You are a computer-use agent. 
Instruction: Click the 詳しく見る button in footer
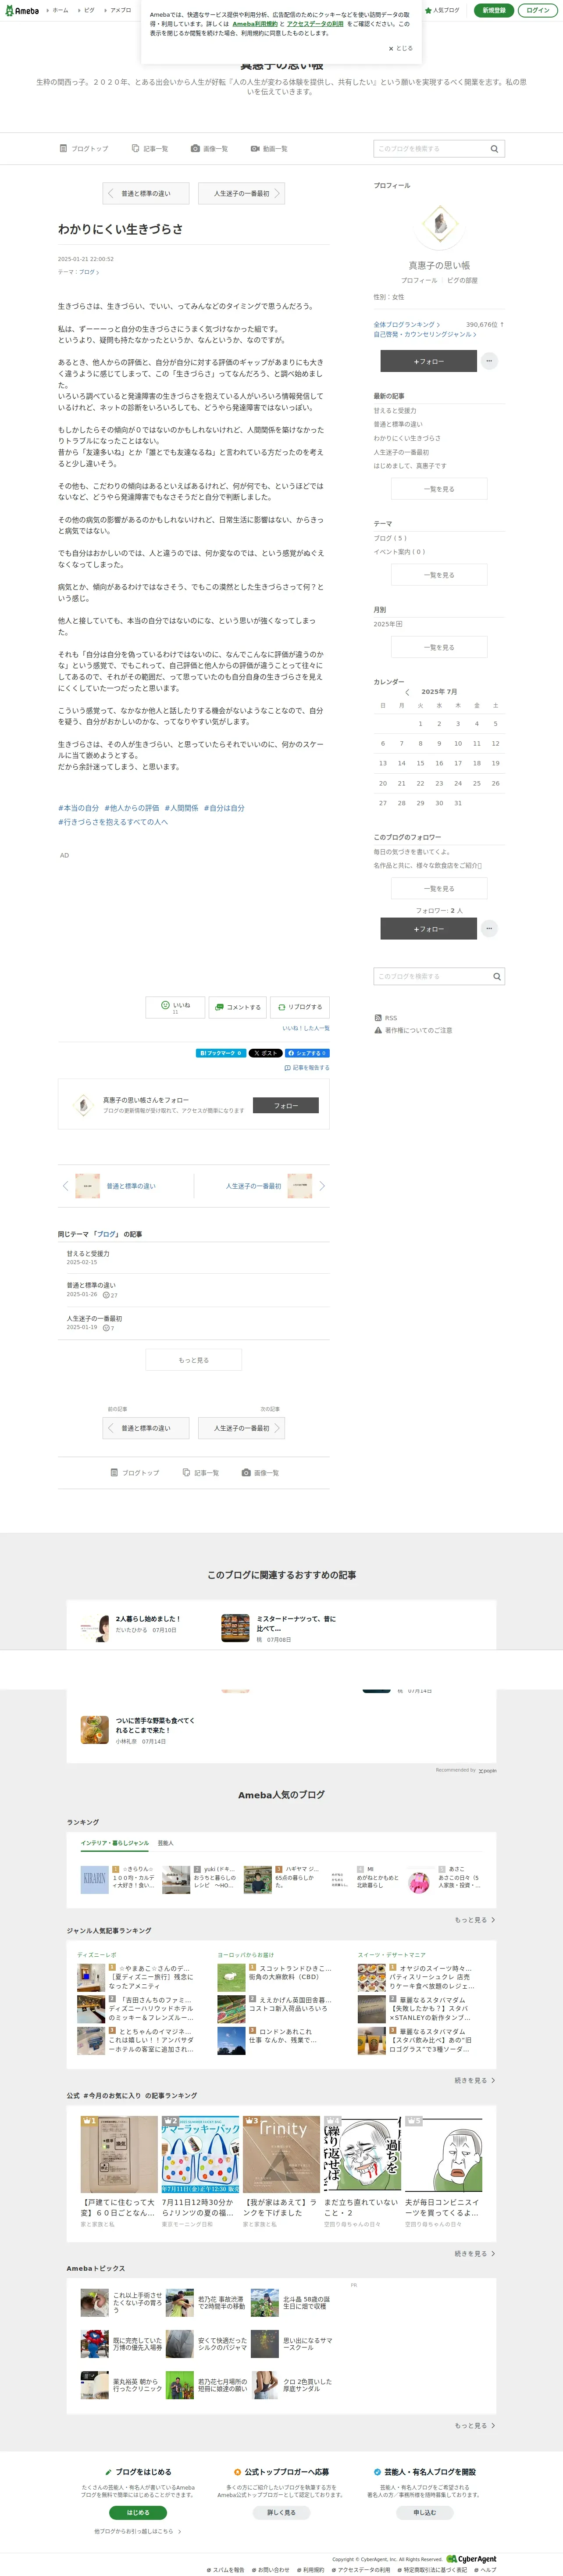[281, 2512]
